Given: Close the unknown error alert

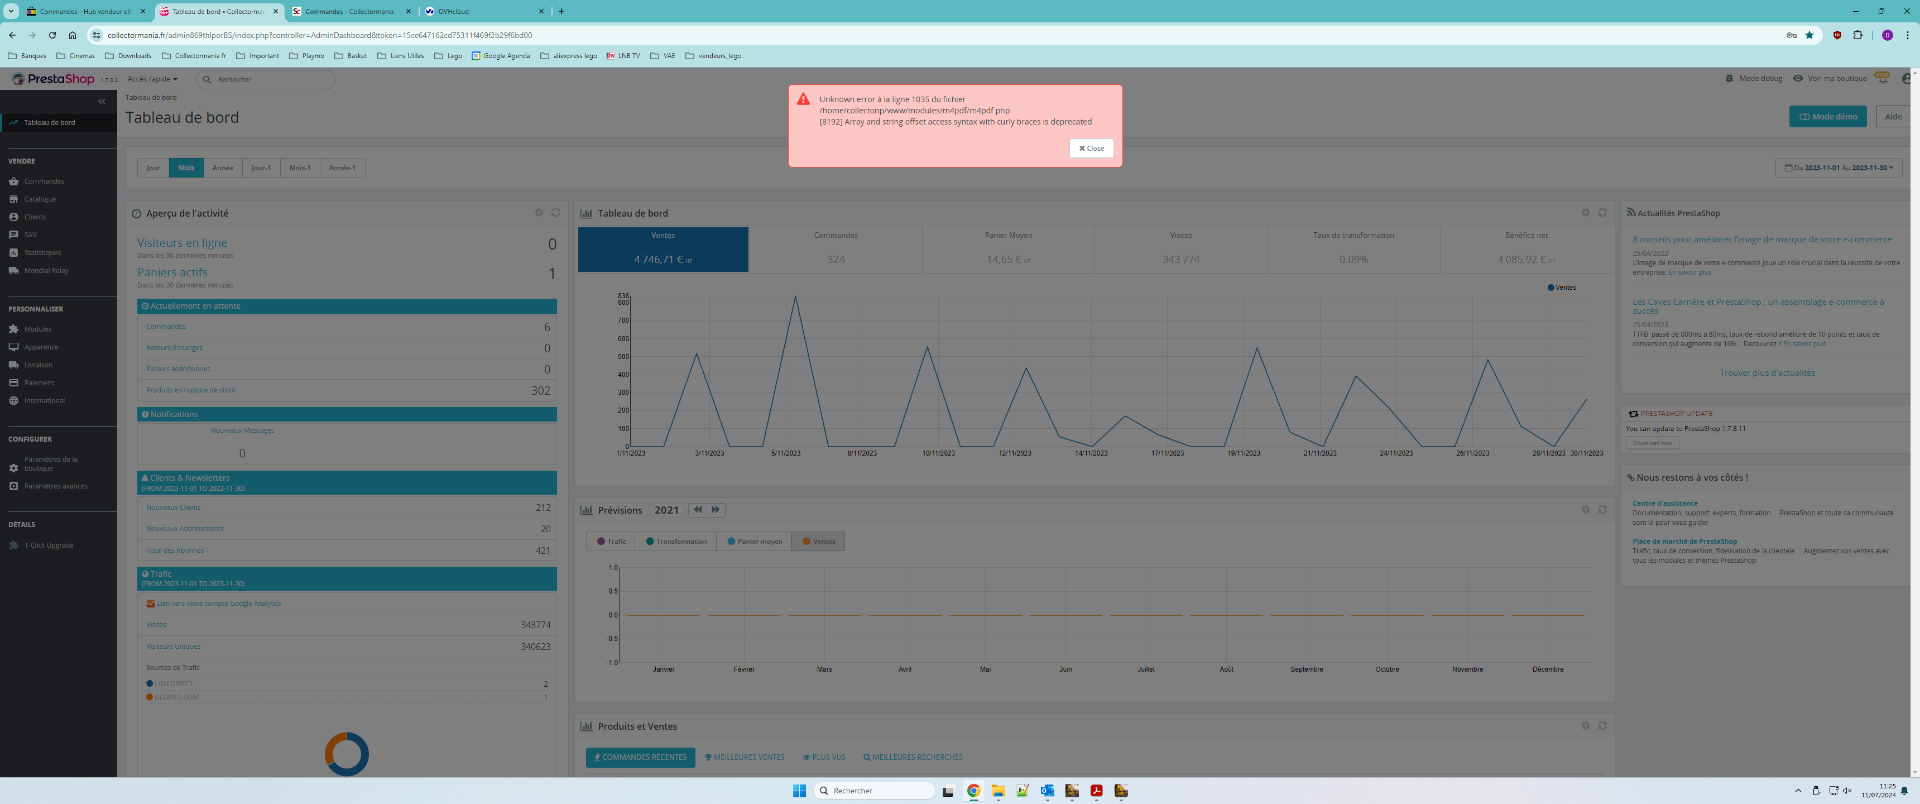Looking at the screenshot, I should (1091, 148).
